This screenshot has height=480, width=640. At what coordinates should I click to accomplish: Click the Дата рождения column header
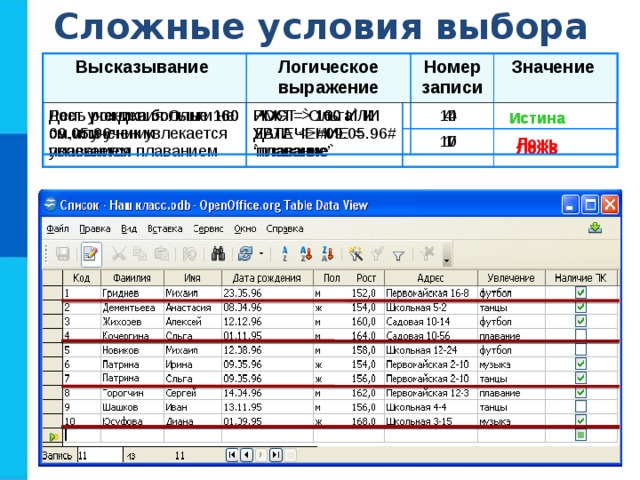tap(267, 278)
